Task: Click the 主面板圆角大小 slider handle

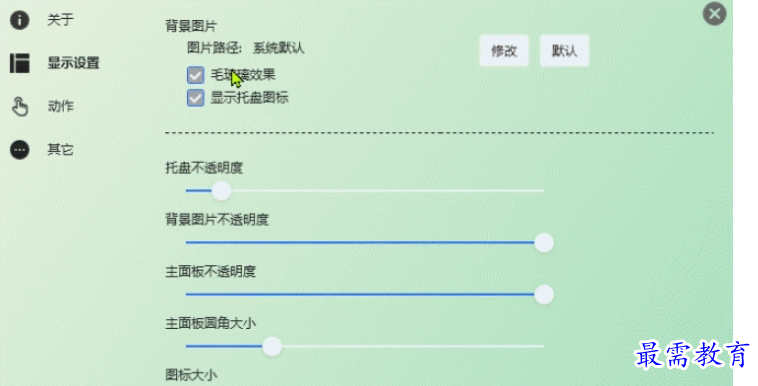Action: [272, 346]
